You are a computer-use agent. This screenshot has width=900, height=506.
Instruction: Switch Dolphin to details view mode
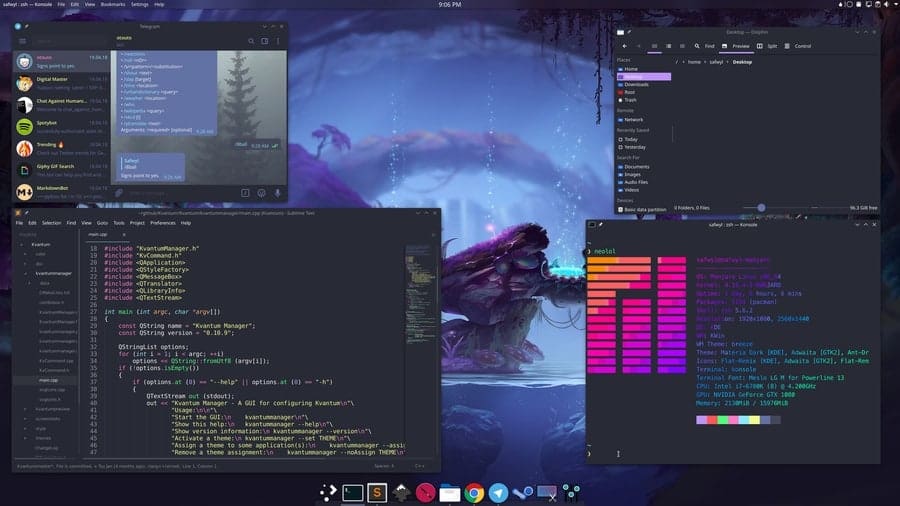(682, 46)
